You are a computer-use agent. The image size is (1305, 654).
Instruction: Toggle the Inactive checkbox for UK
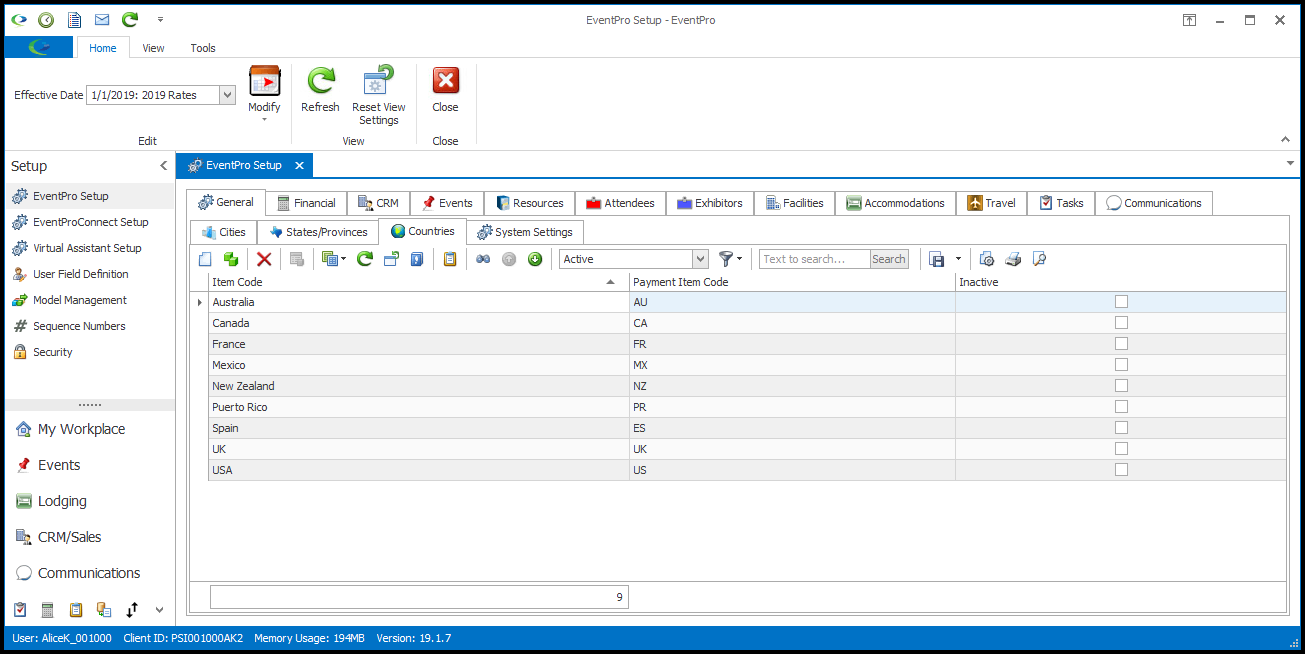click(1121, 449)
